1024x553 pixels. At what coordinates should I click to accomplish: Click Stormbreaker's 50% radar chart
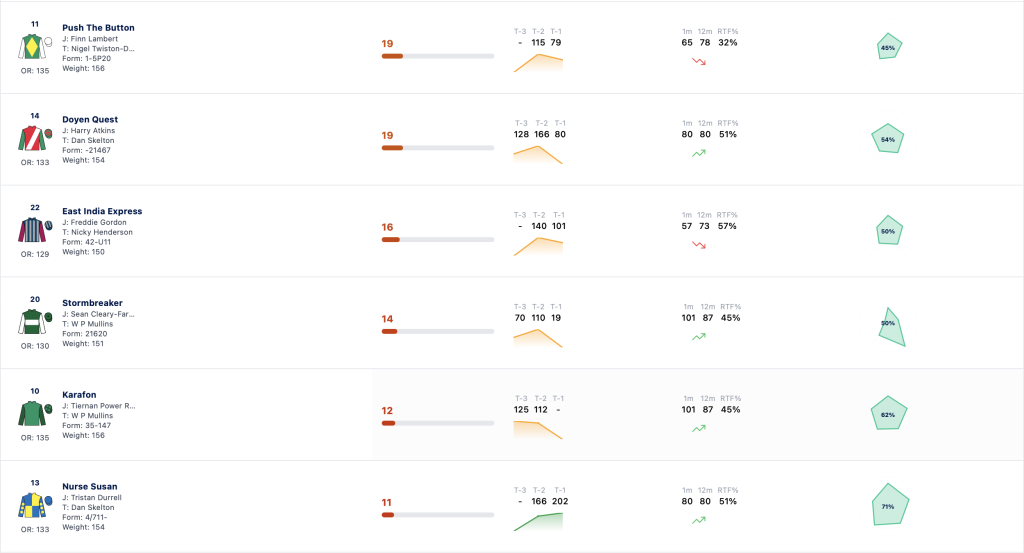pyautogui.click(x=891, y=326)
